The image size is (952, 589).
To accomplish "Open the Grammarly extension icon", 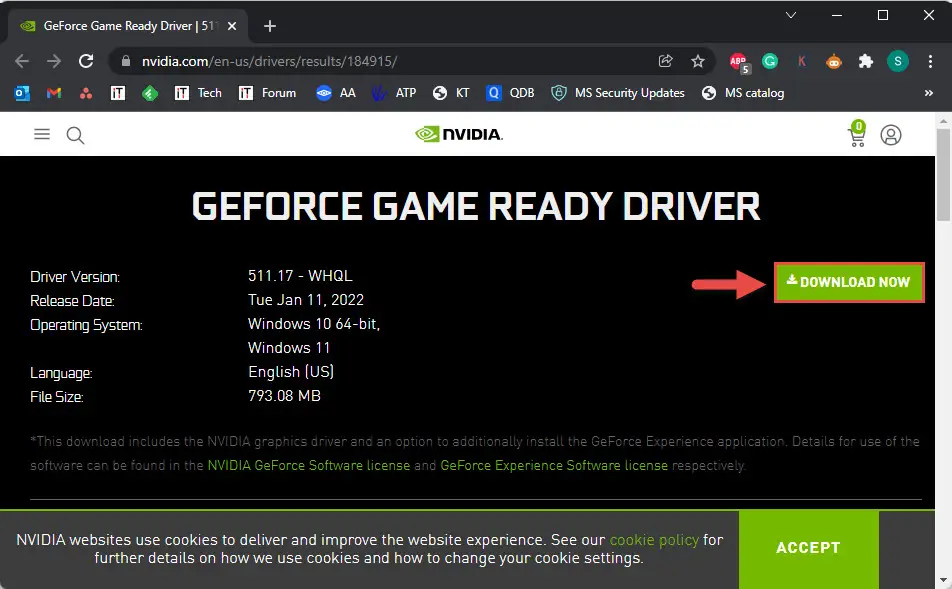I will pyautogui.click(x=770, y=61).
